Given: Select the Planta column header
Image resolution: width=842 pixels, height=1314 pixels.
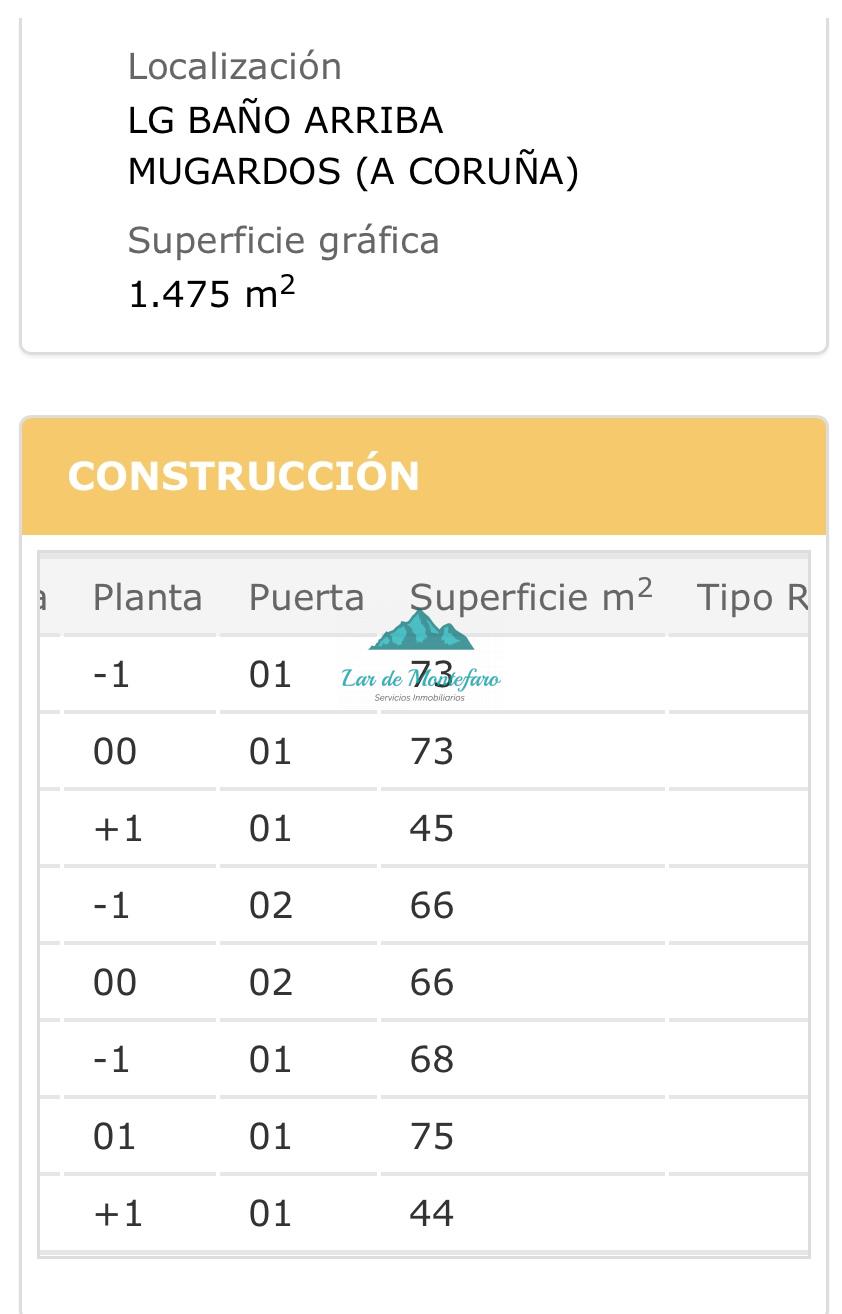Looking at the screenshot, I should tap(147, 598).
